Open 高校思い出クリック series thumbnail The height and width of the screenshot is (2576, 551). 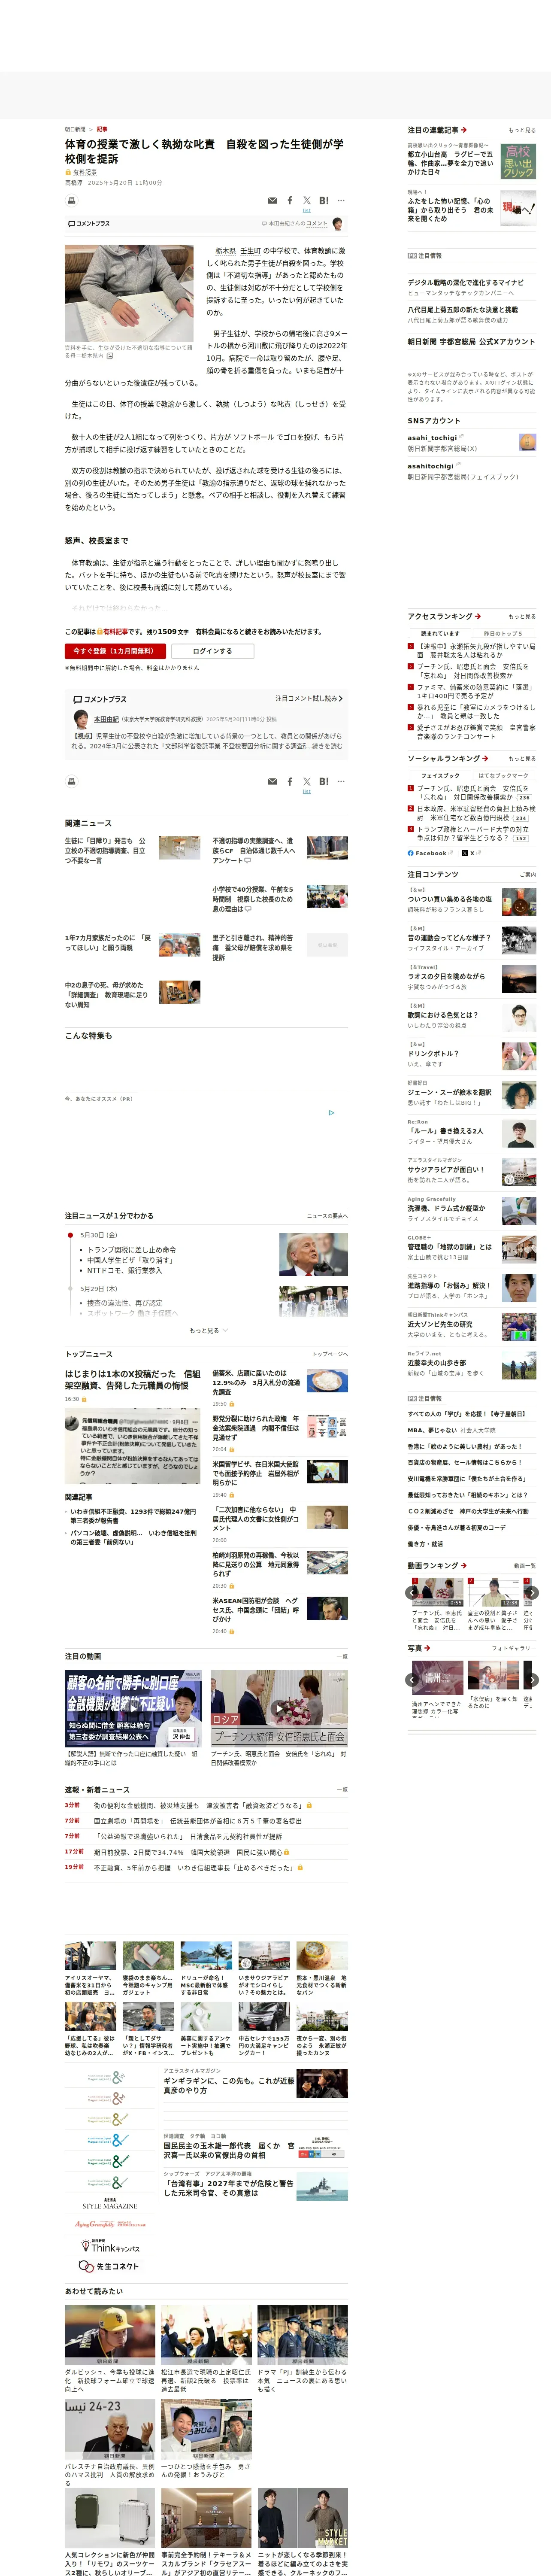click(519, 161)
